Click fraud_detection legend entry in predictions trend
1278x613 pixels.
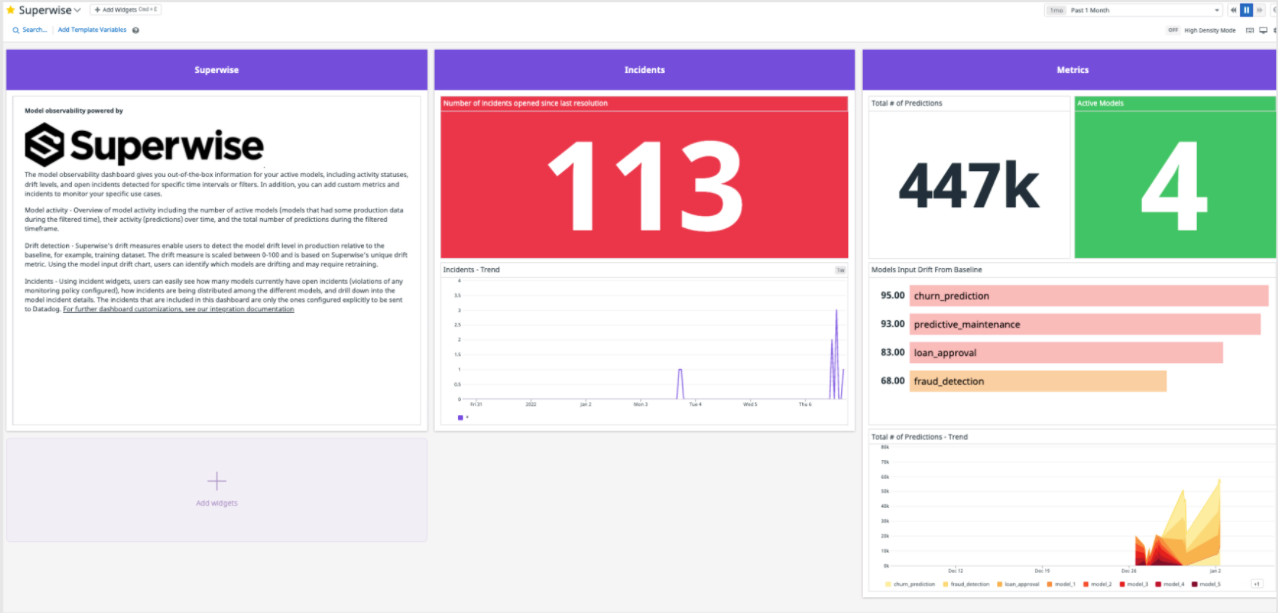[966, 584]
